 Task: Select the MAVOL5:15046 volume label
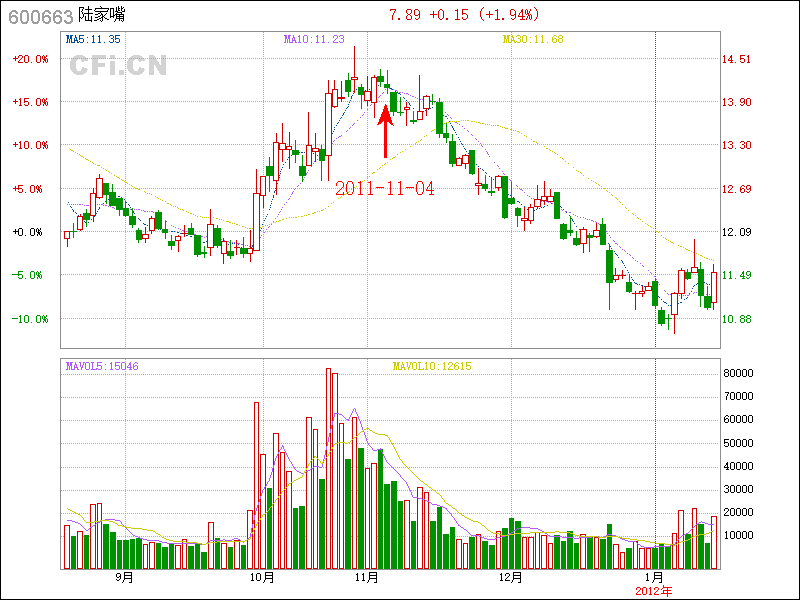pos(101,366)
